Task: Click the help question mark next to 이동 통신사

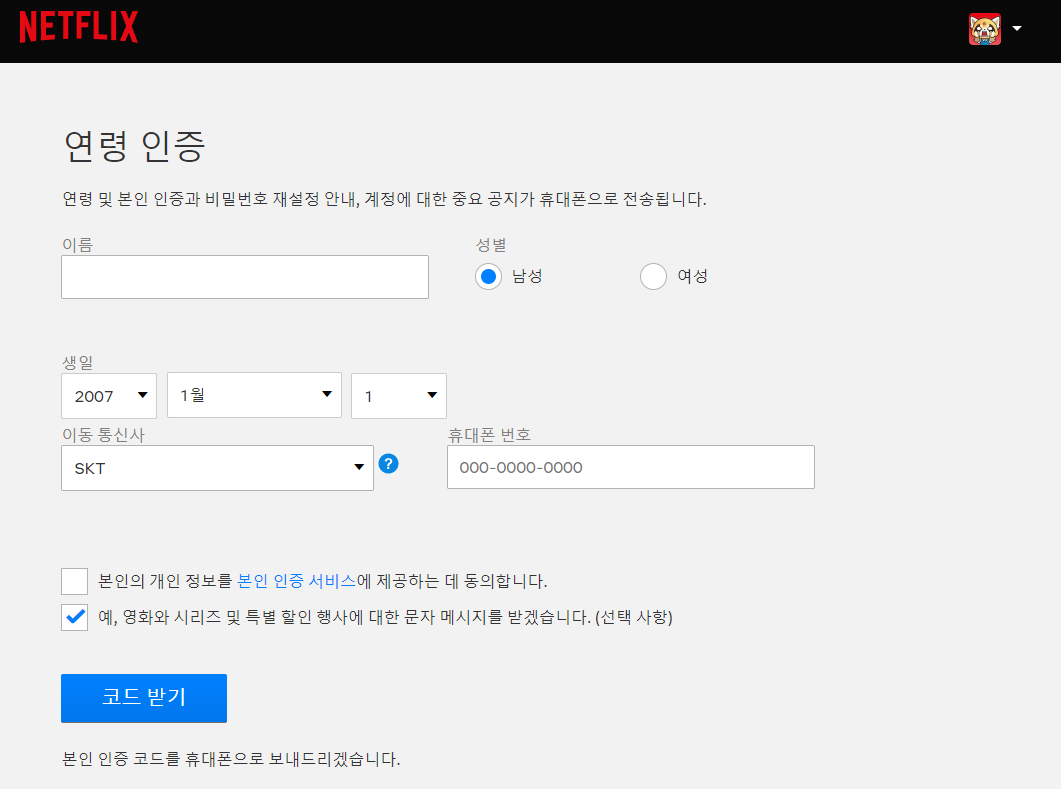Action: coord(389,464)
